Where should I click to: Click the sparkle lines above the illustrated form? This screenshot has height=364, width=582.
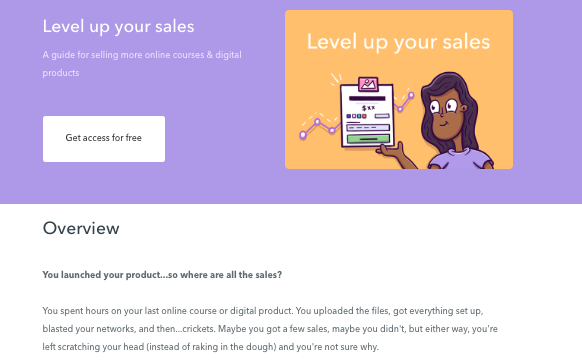click(336, 78)
